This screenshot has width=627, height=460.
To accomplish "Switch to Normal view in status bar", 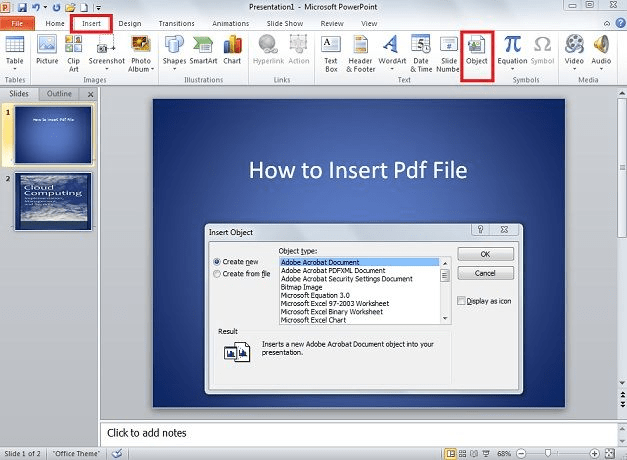I will [451, 453].
